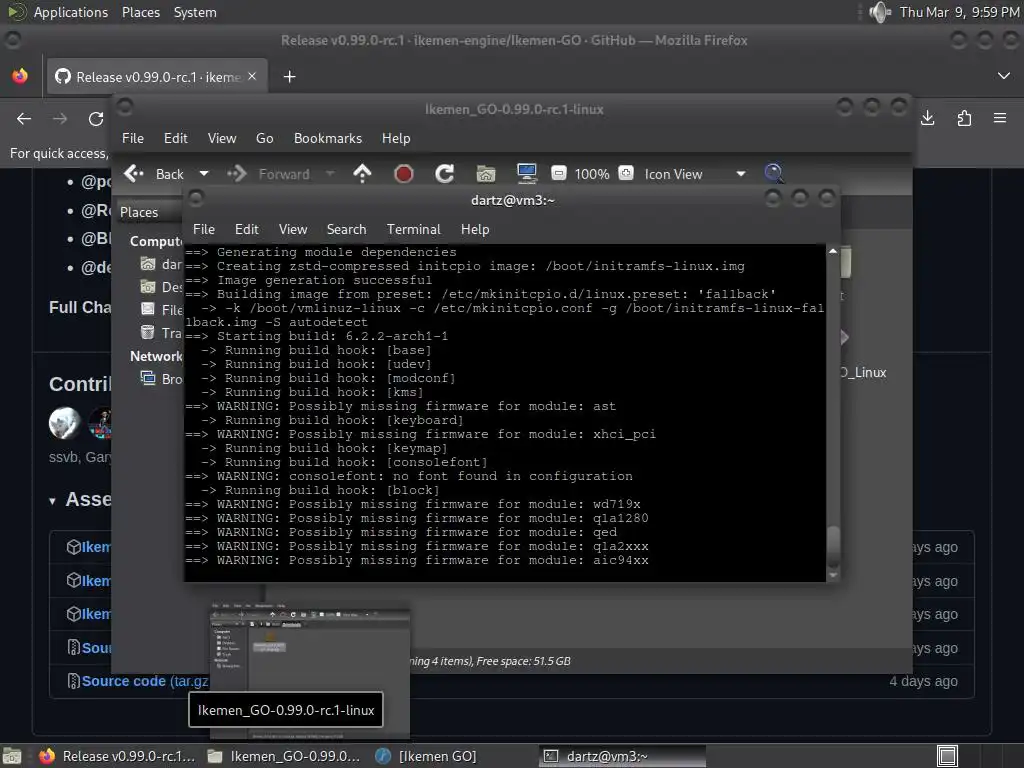Click the Firefox logo icon left of tabs
This screenshot has width=1024, height=768.
tap(20, 76)
